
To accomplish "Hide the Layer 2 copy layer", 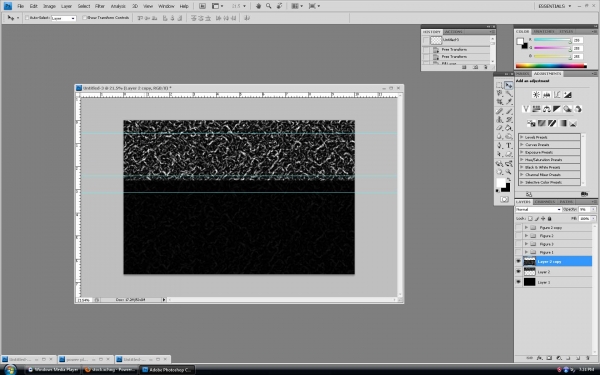I will click(518, 261).
